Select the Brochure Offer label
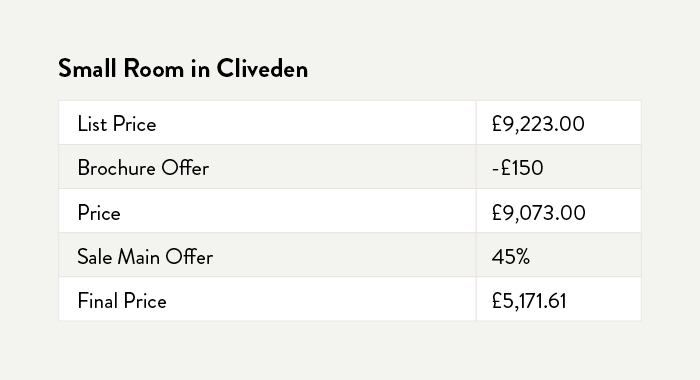This screenshot has height=380, width=700. tap(143, 168)
